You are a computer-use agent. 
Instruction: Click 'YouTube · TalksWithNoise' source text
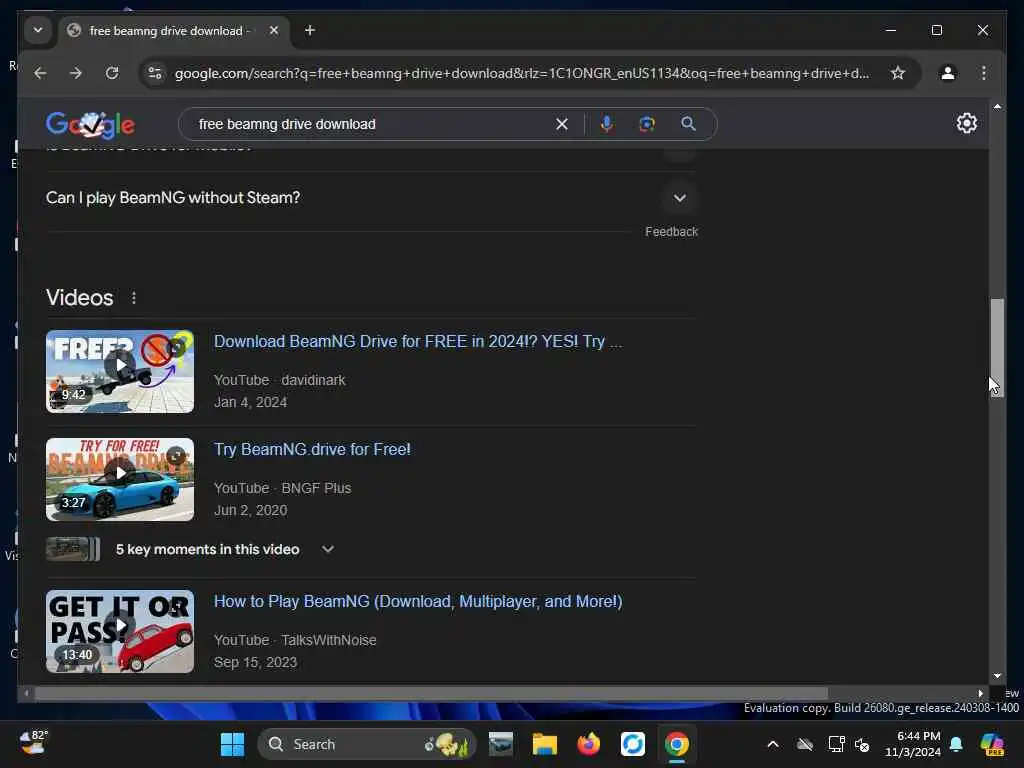coord(295,641)
